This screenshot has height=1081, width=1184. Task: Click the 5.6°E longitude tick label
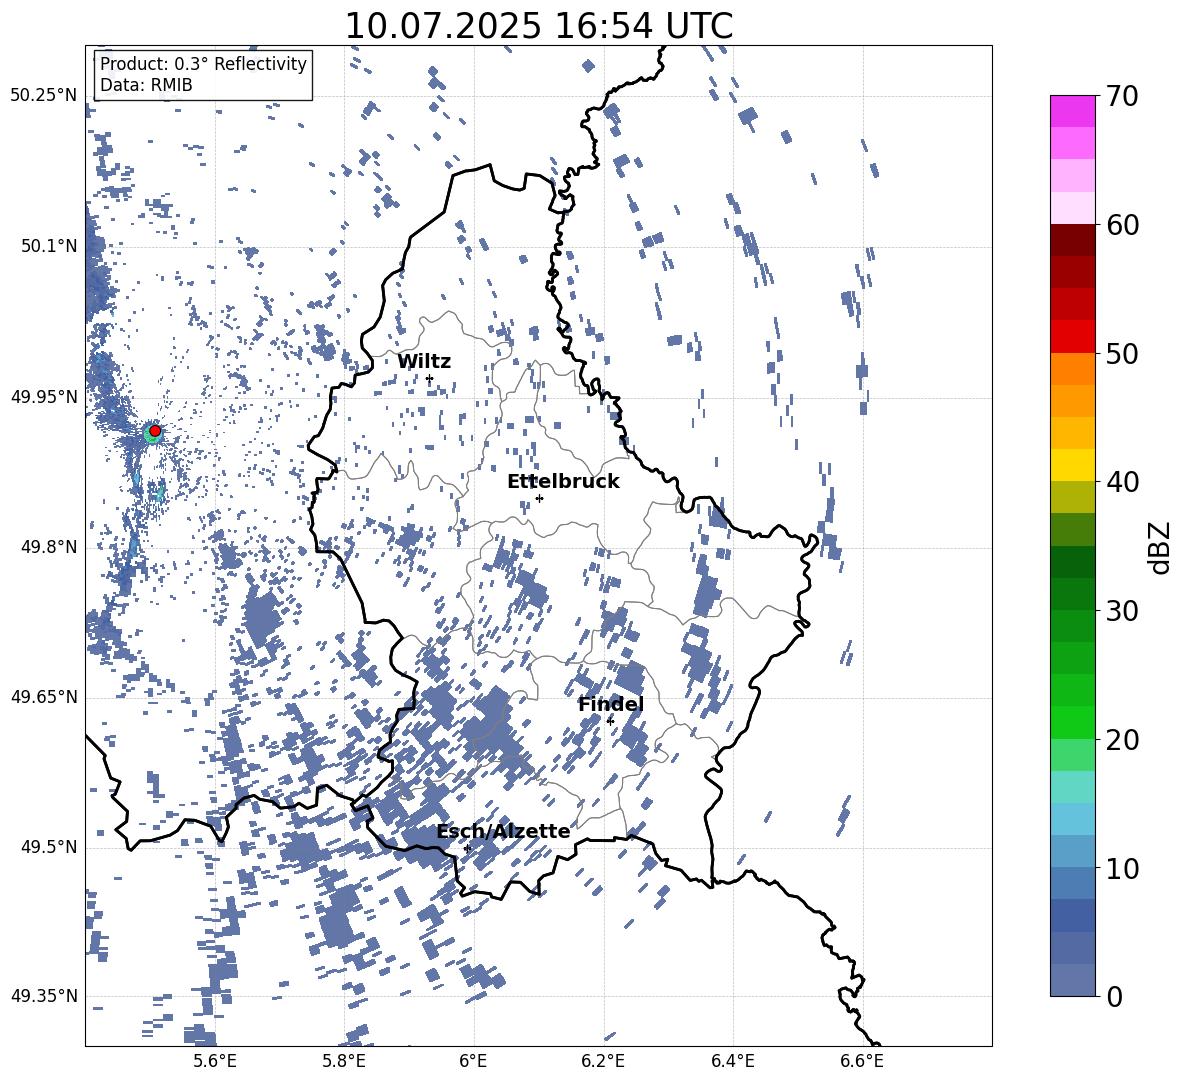tap(215, 1061)
